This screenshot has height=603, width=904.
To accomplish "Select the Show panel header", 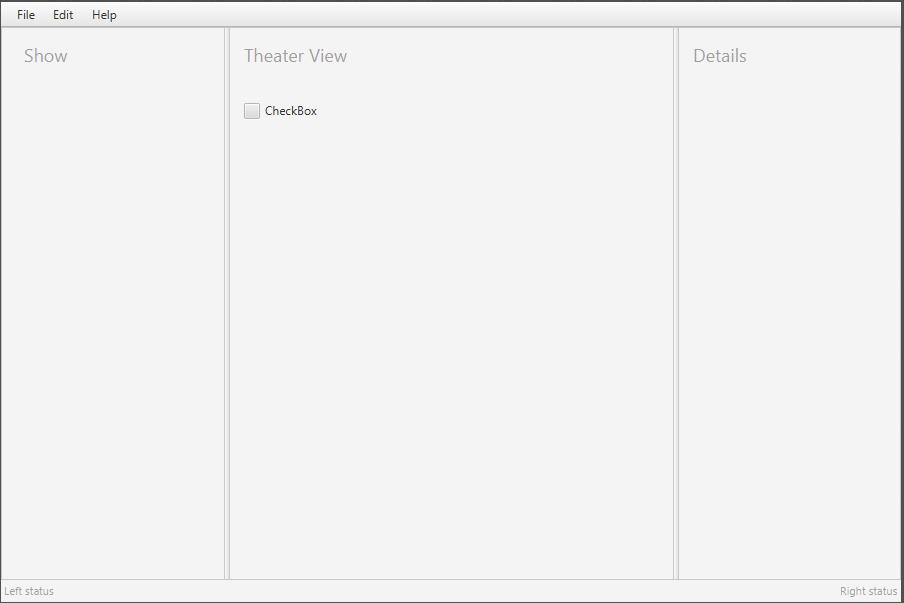I will coord(46,55).
